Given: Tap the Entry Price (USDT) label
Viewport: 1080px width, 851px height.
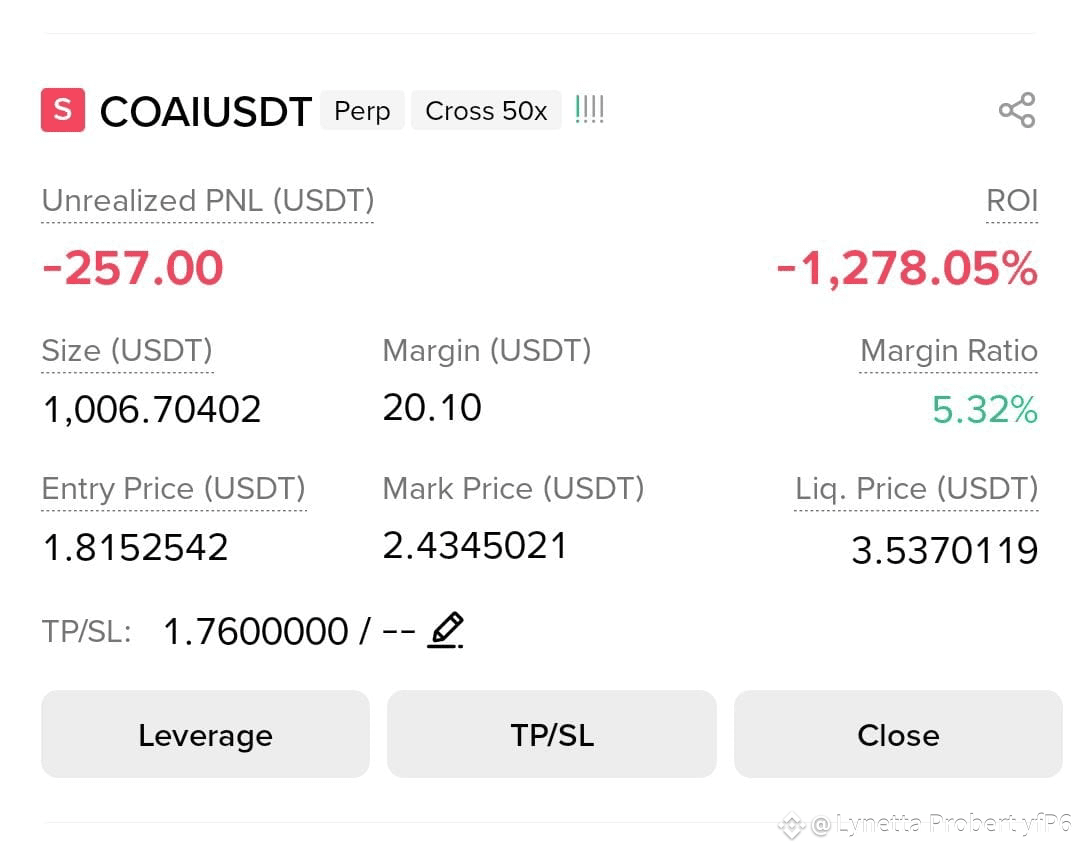Looking at the screenshot, I should click(x=174, y=490).
